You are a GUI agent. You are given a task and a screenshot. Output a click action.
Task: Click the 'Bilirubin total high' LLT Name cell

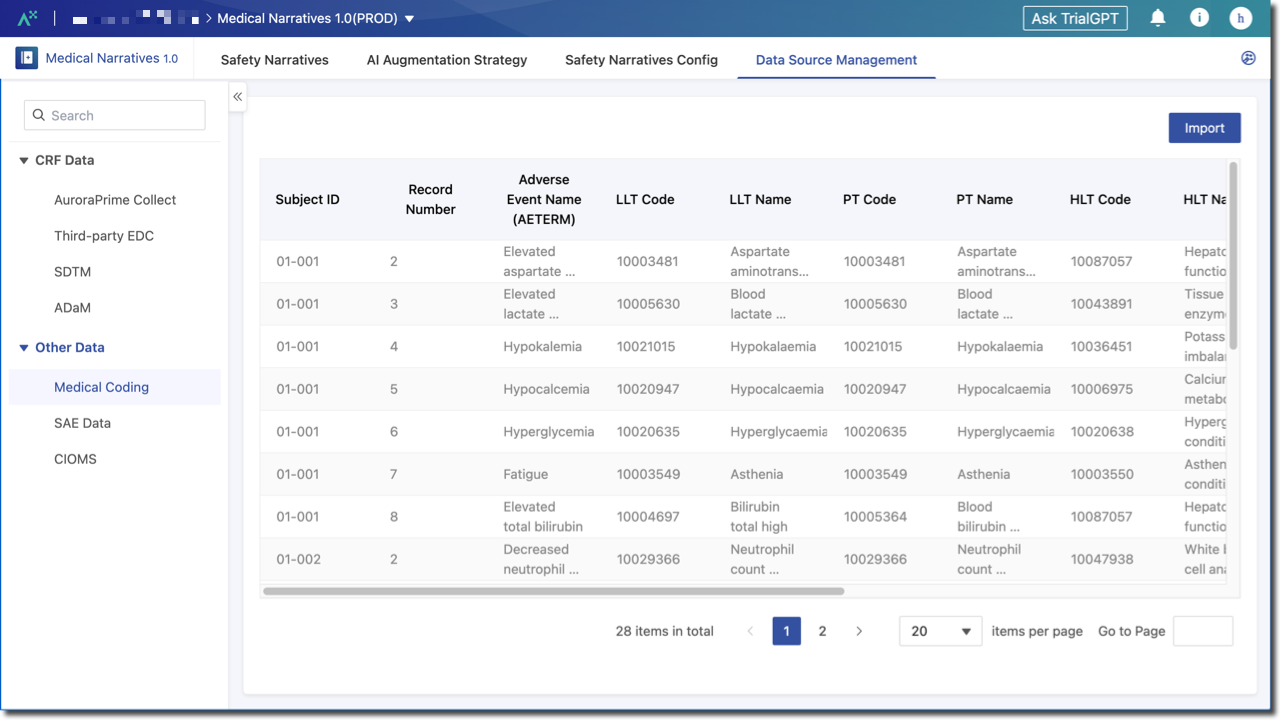point(759,517)
